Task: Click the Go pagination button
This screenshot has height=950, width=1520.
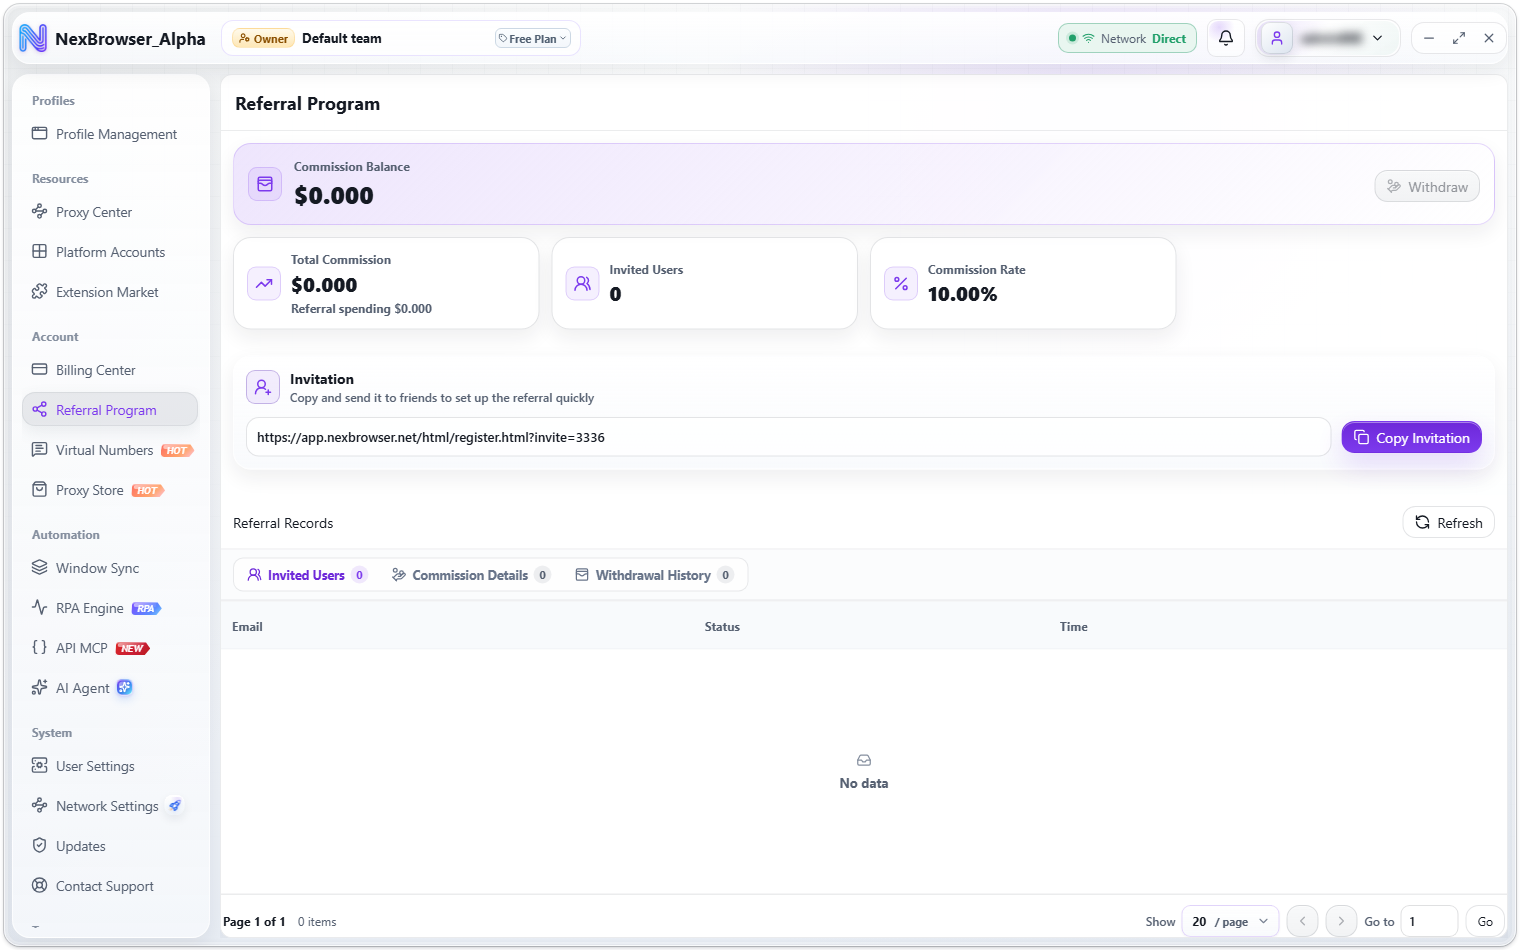Action: pos(1485,921)
